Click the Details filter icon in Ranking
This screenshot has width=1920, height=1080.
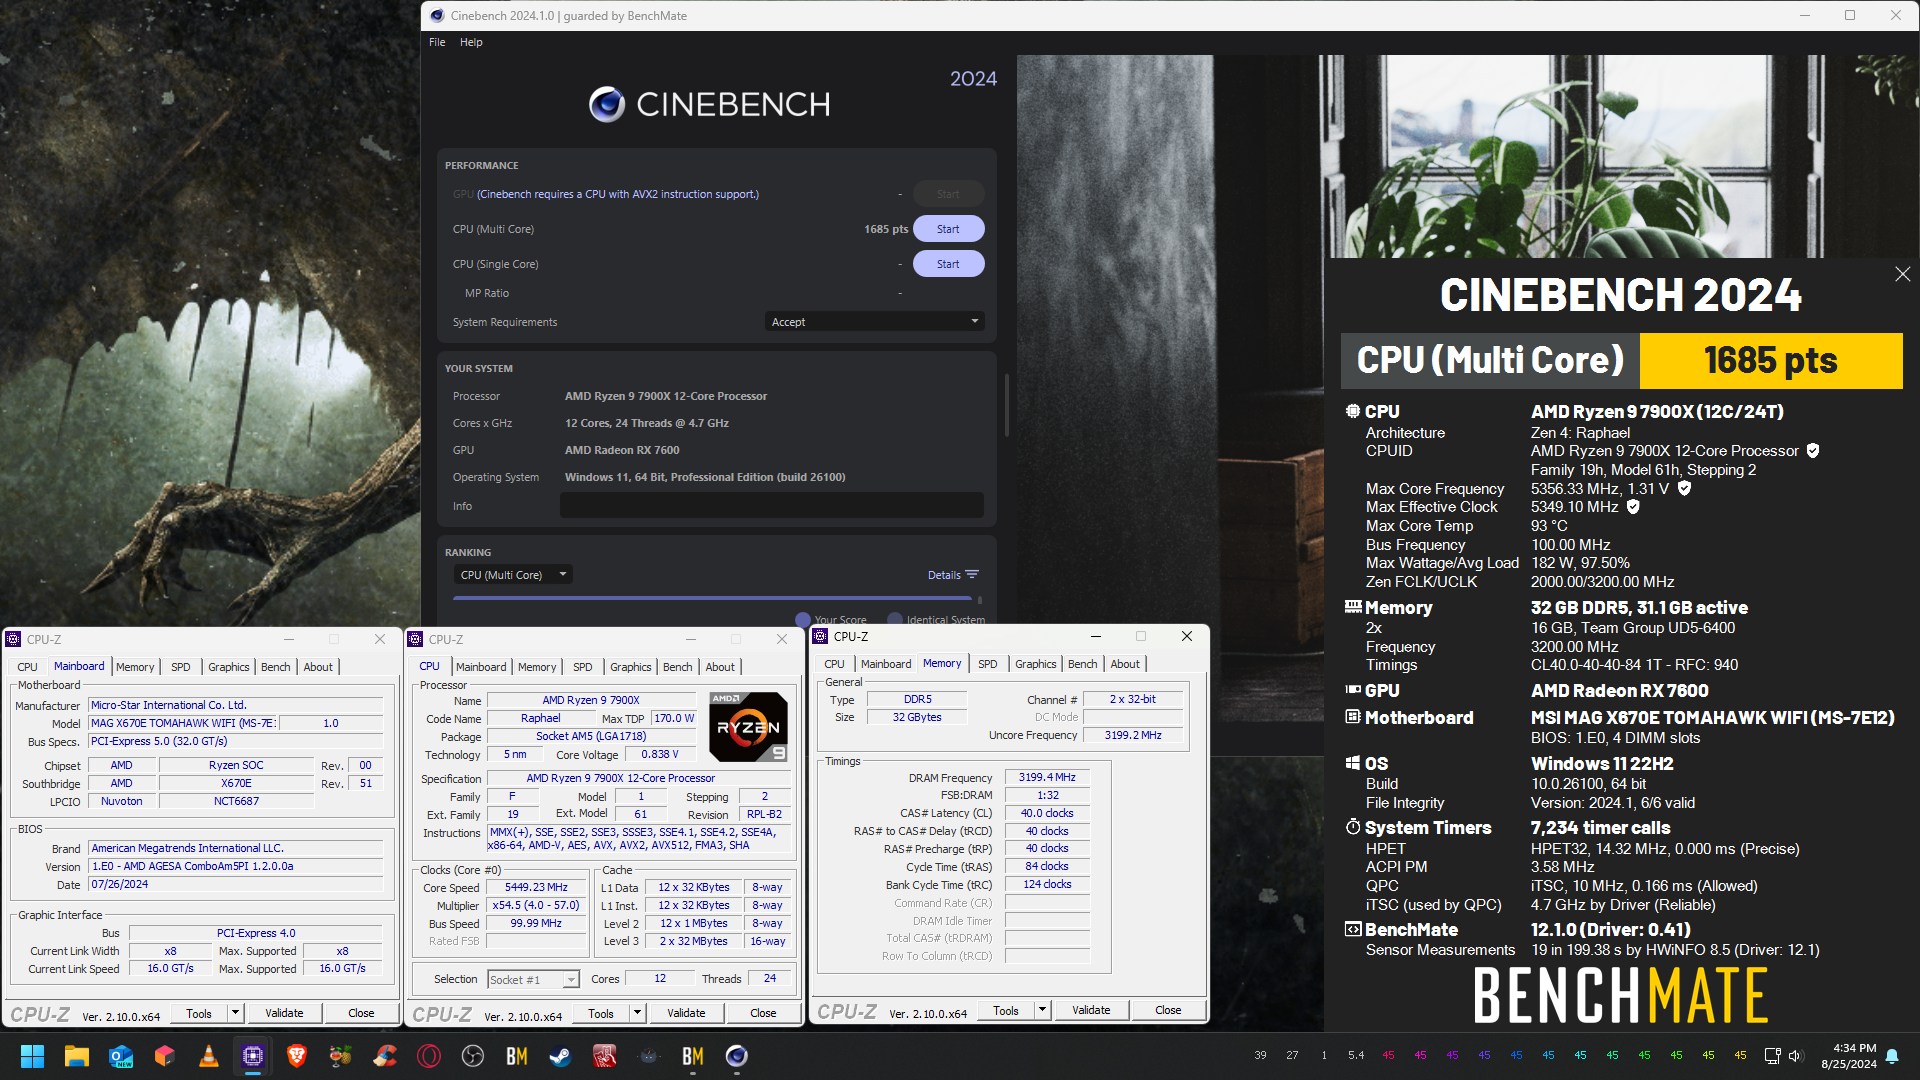coord(972,575)
